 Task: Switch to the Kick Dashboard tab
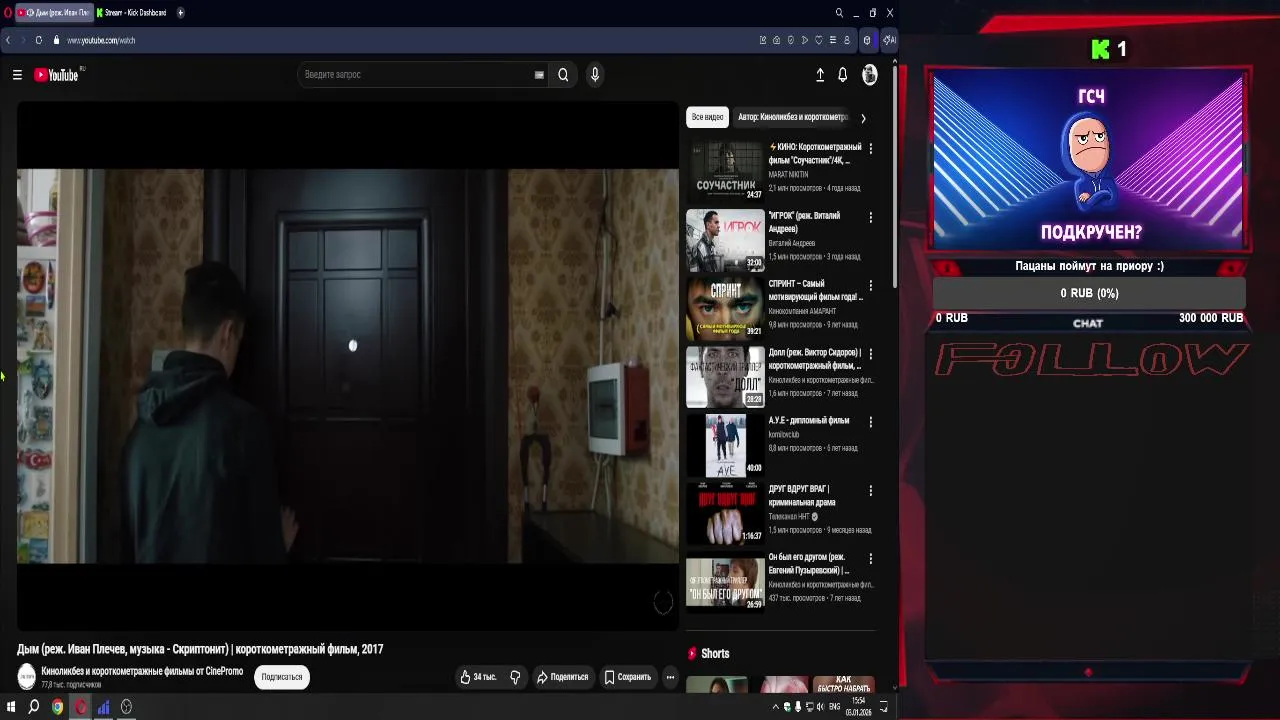(132, 13)
